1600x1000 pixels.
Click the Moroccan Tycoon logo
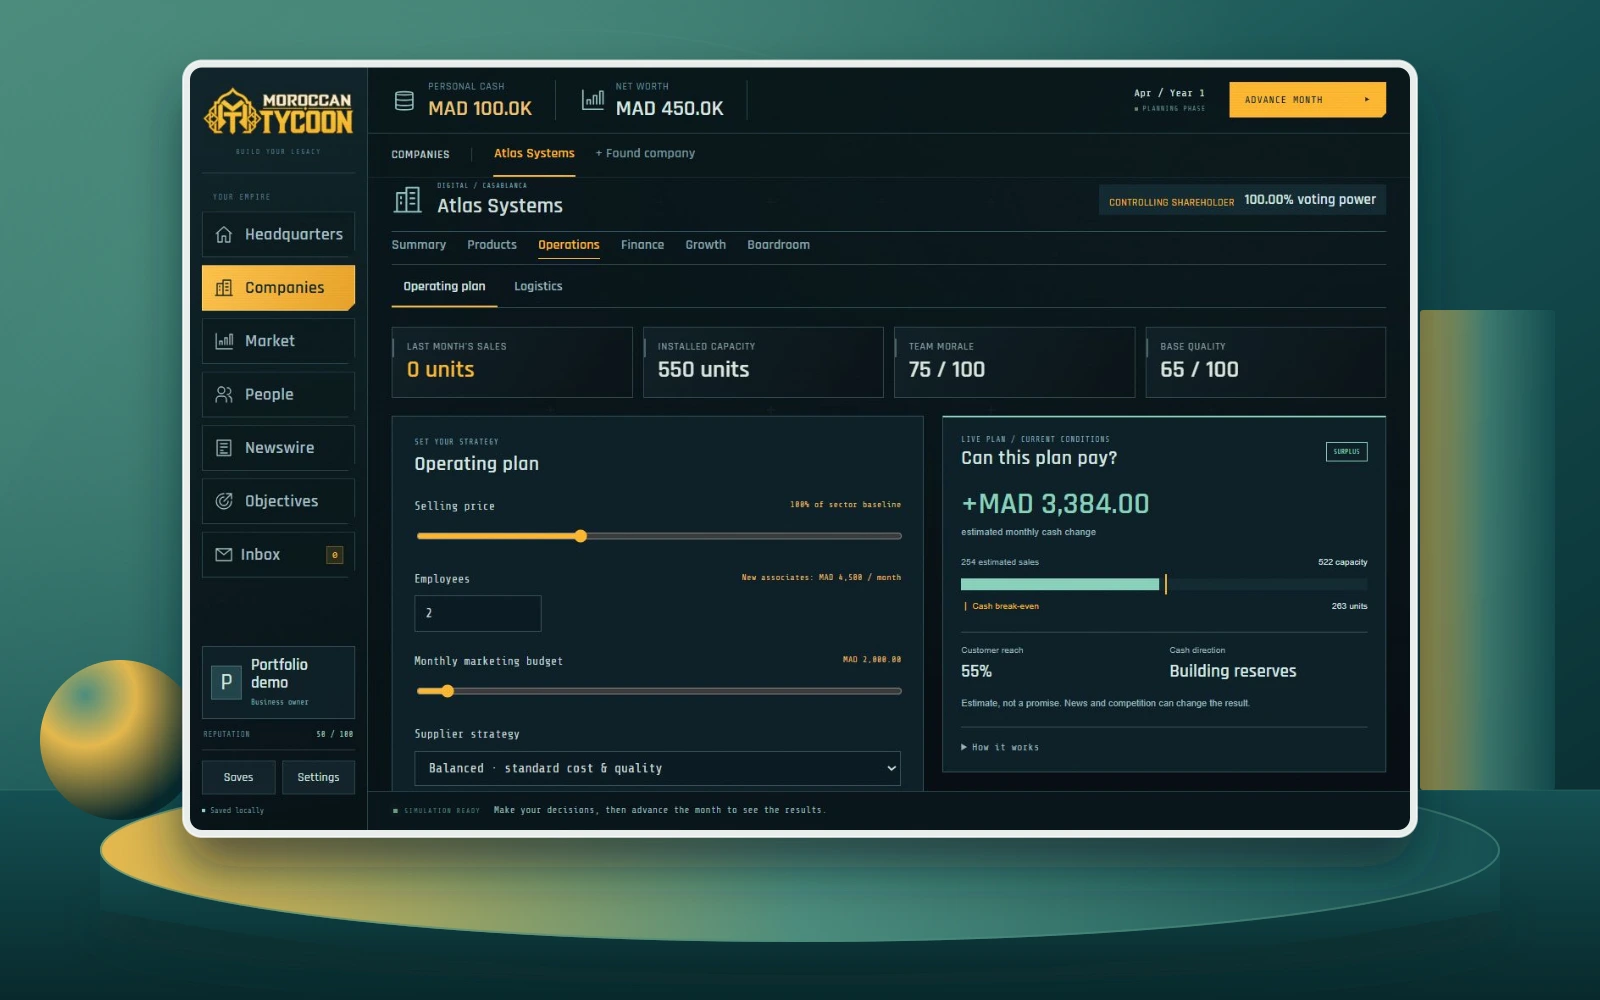[x=278, y=112]
